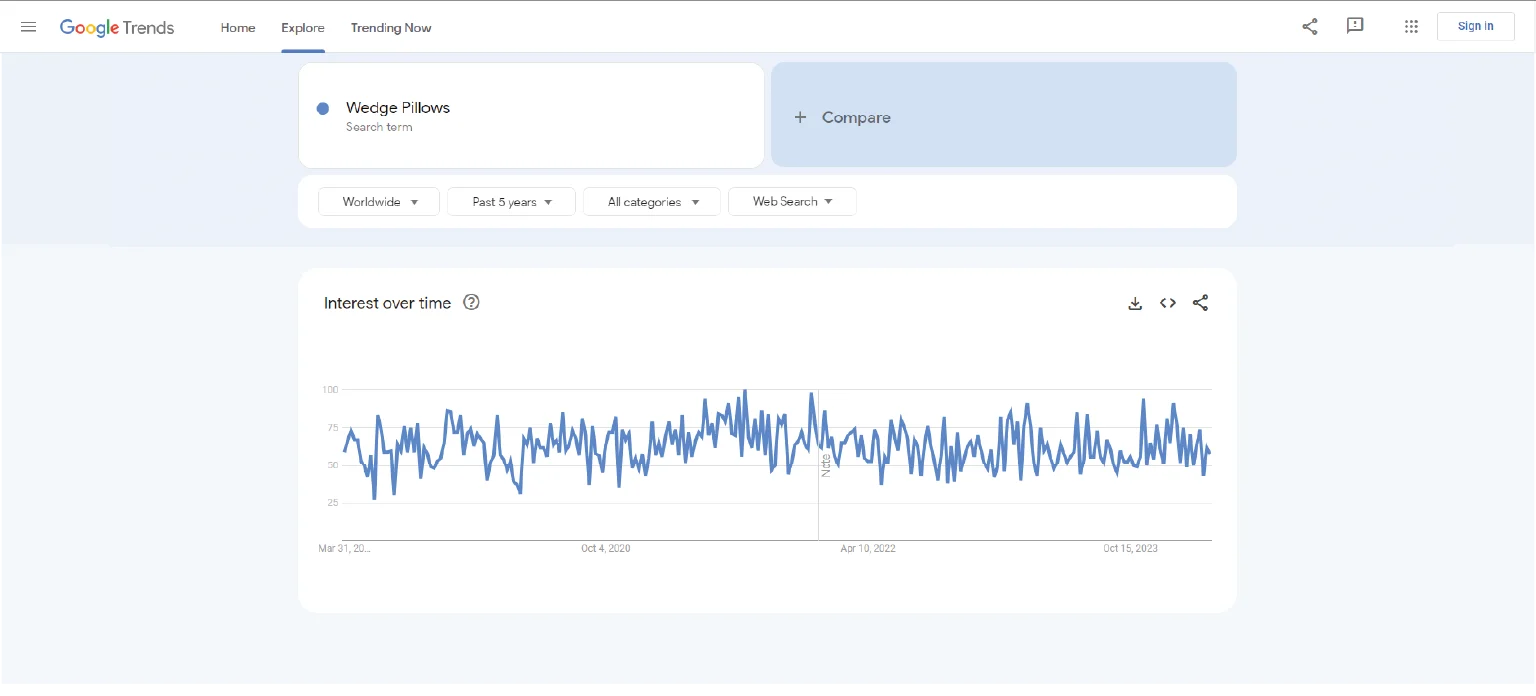Download the interest over time CSV

[1135, 303]
